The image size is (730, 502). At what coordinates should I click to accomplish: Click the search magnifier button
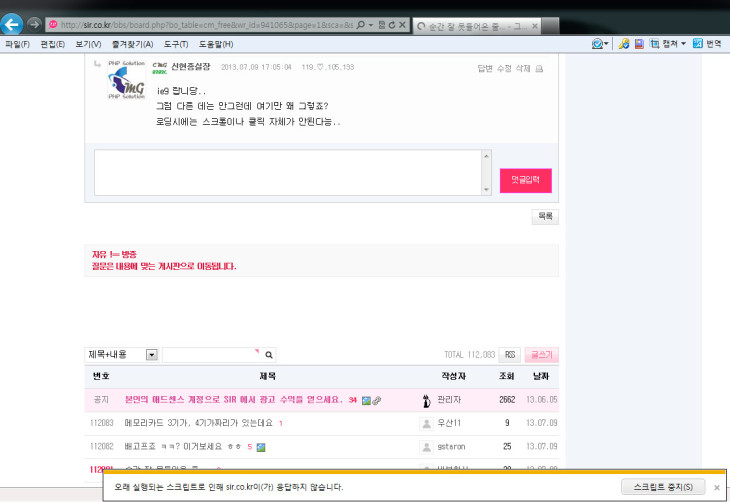(x=269, y=355)
